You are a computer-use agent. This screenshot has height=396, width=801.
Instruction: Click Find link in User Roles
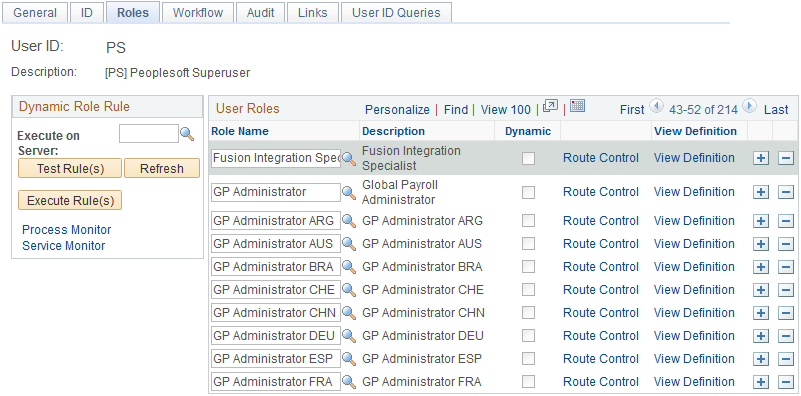pyautogui.click(x=456, y=109)
